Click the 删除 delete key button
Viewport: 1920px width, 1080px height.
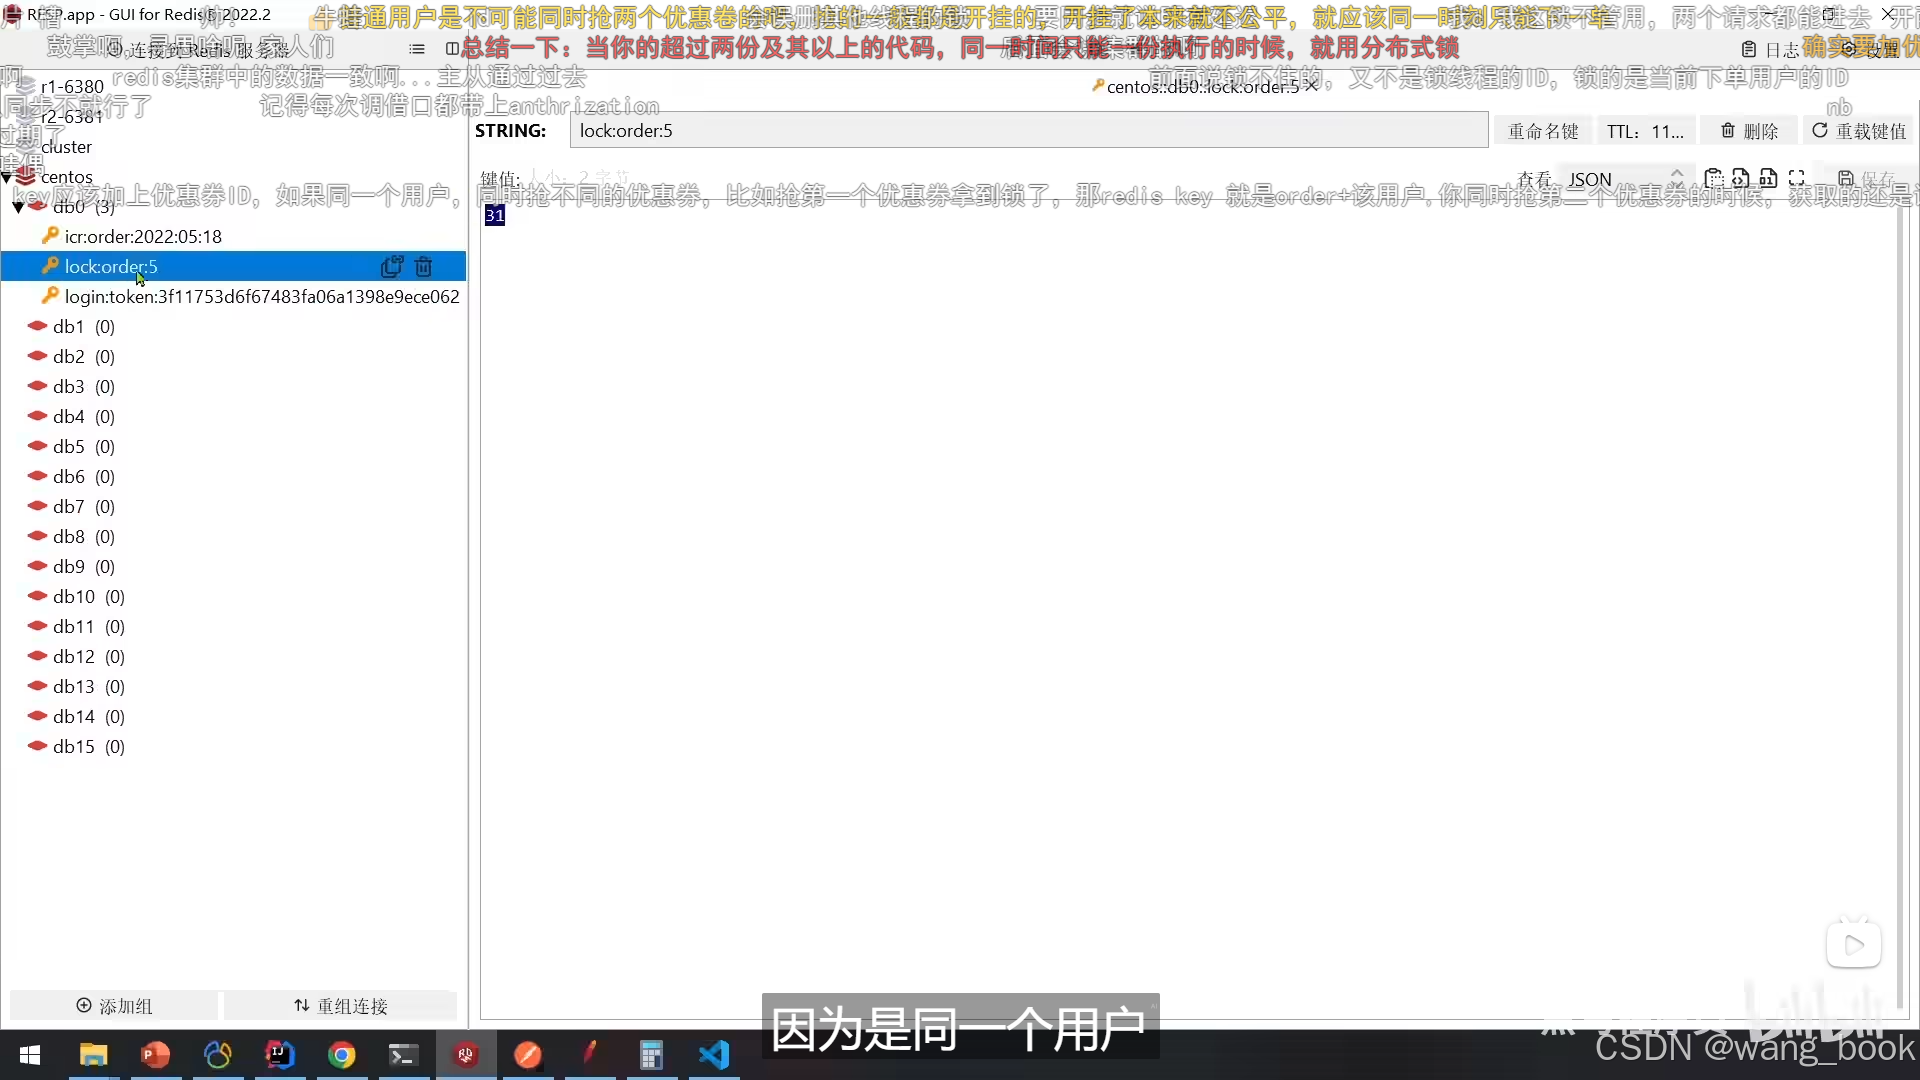[x=1749, y=131]
